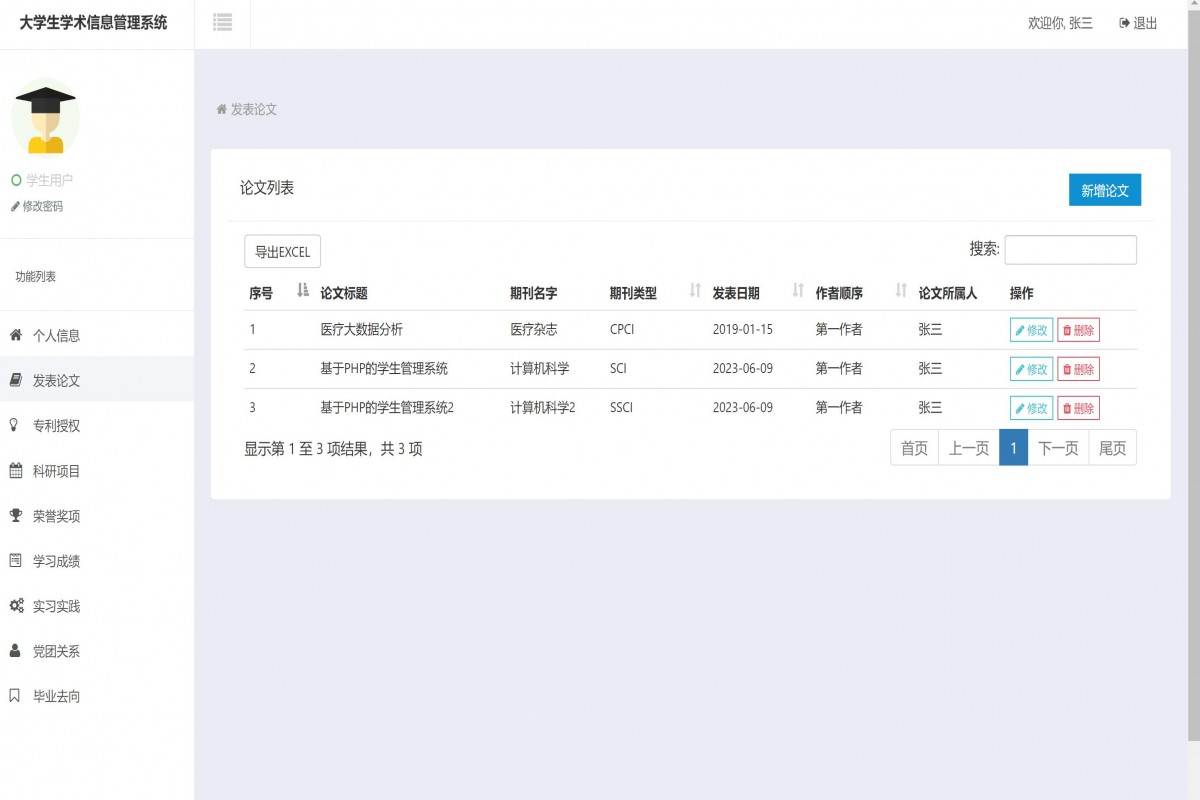
Task: Click the 荣誉奖项 trophy icon
Action: click(18, 515)
